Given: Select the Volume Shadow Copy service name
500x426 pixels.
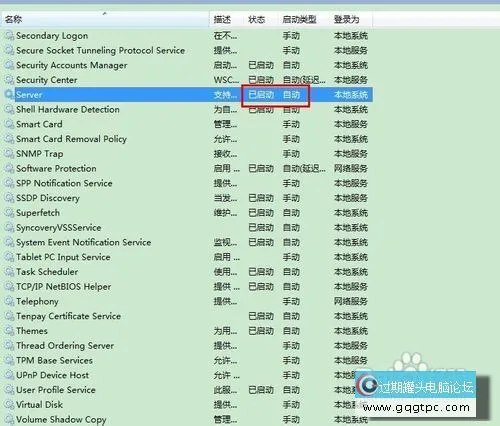Looking at the screenshot, I should 61,419.
